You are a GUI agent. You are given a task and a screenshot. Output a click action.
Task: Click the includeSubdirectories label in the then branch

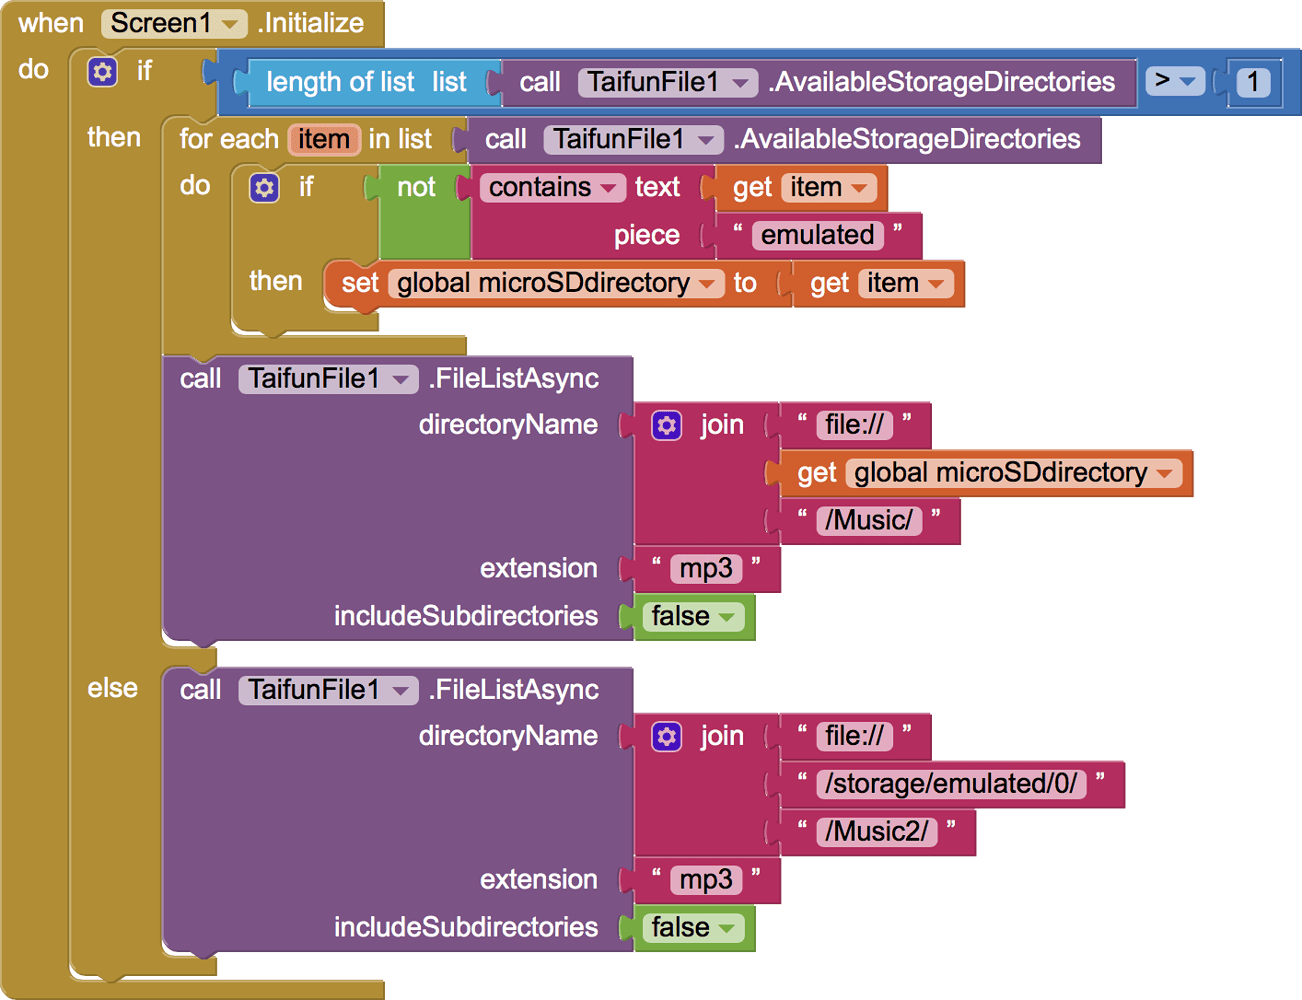click(466, 616)
